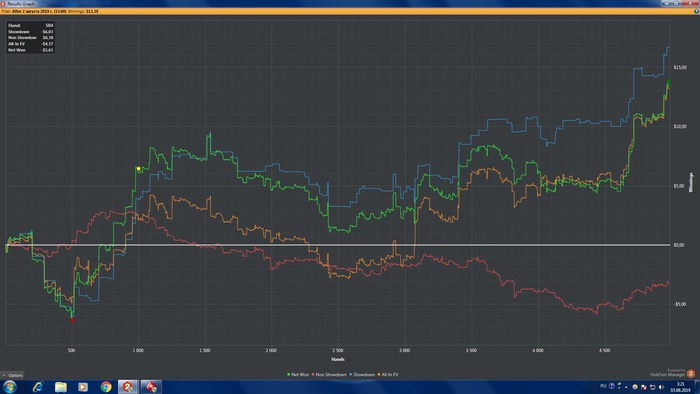Click the RU language indicator
This screenshot has height=394, width=700.
(x=603, y=386)
